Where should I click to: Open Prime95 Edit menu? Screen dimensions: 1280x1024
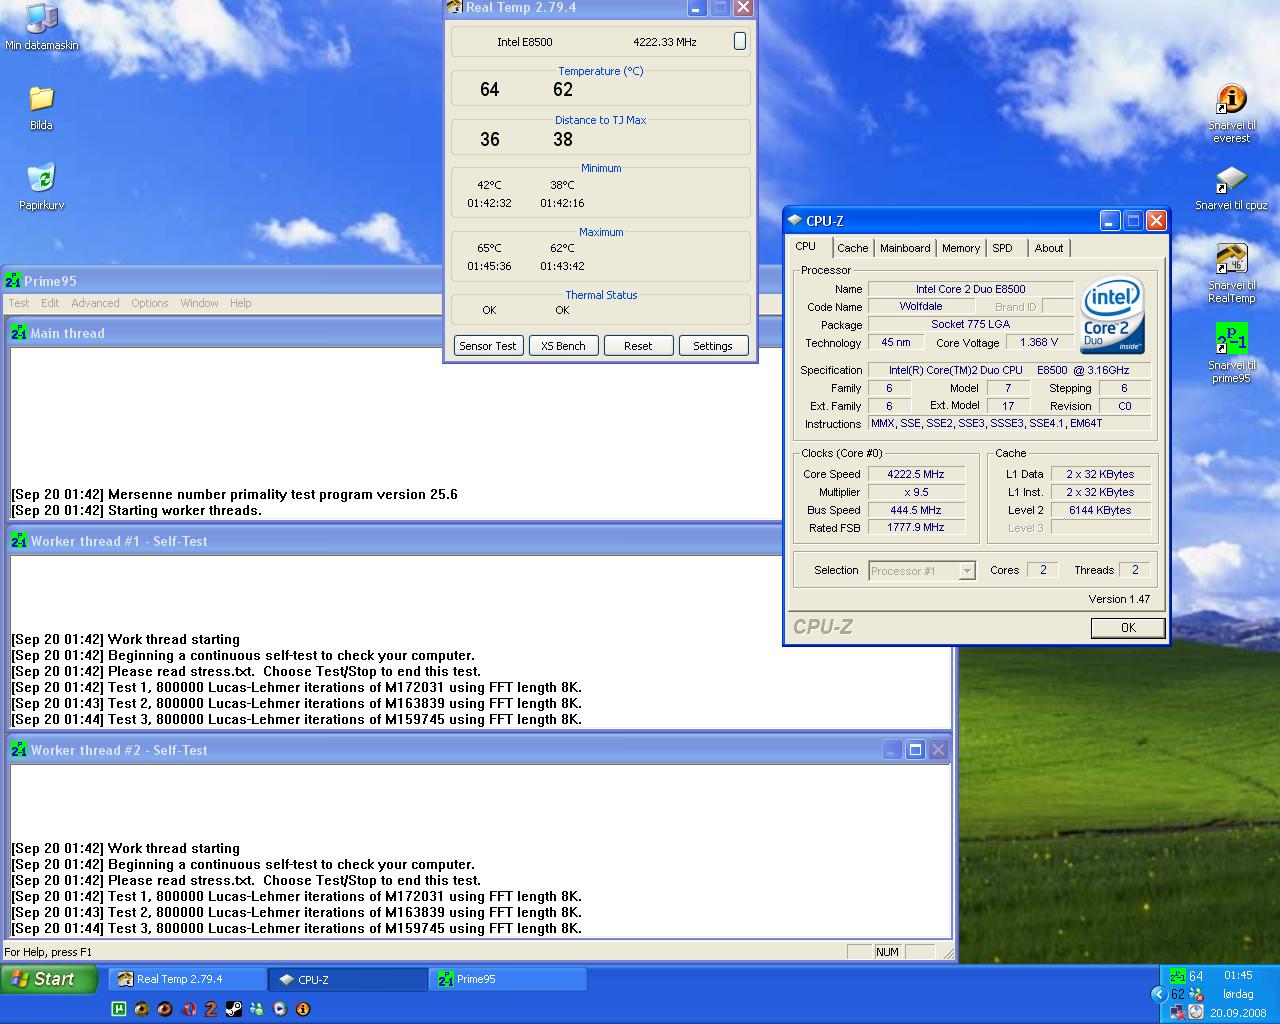50,303
